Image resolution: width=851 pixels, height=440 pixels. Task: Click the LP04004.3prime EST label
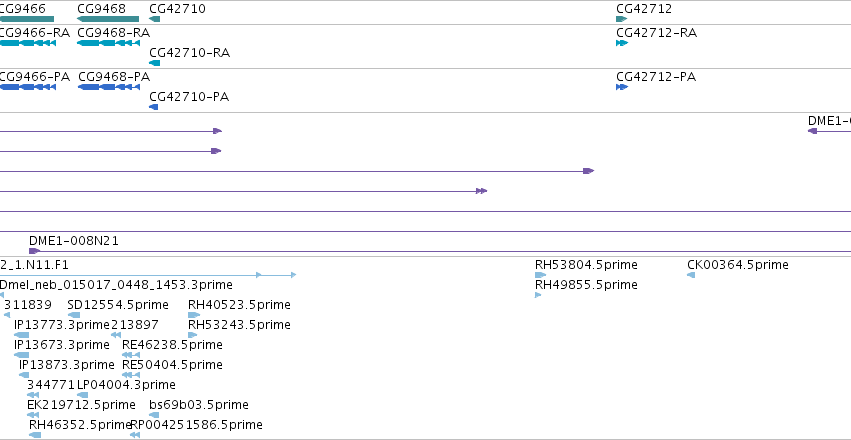tap(126, 385)
